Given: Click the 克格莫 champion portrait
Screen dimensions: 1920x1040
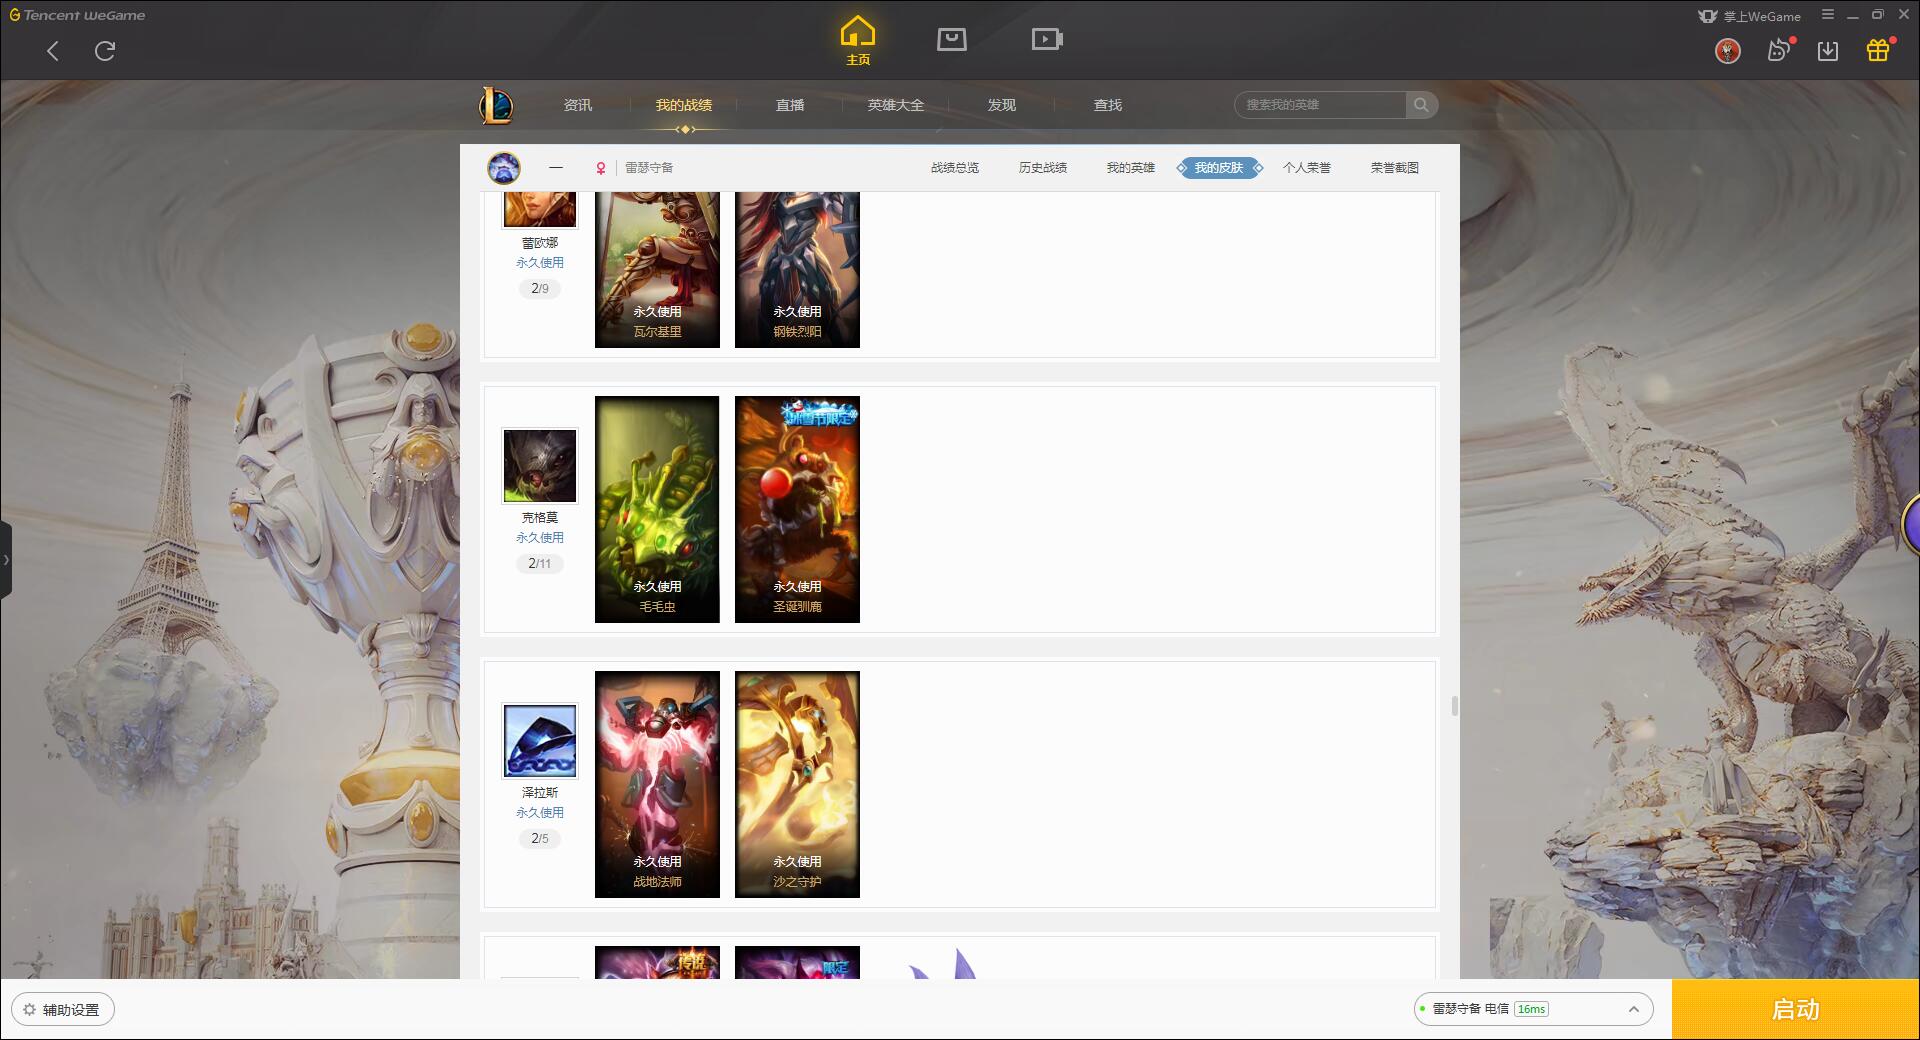Looking at the screenshot, I should click(540, 466).
